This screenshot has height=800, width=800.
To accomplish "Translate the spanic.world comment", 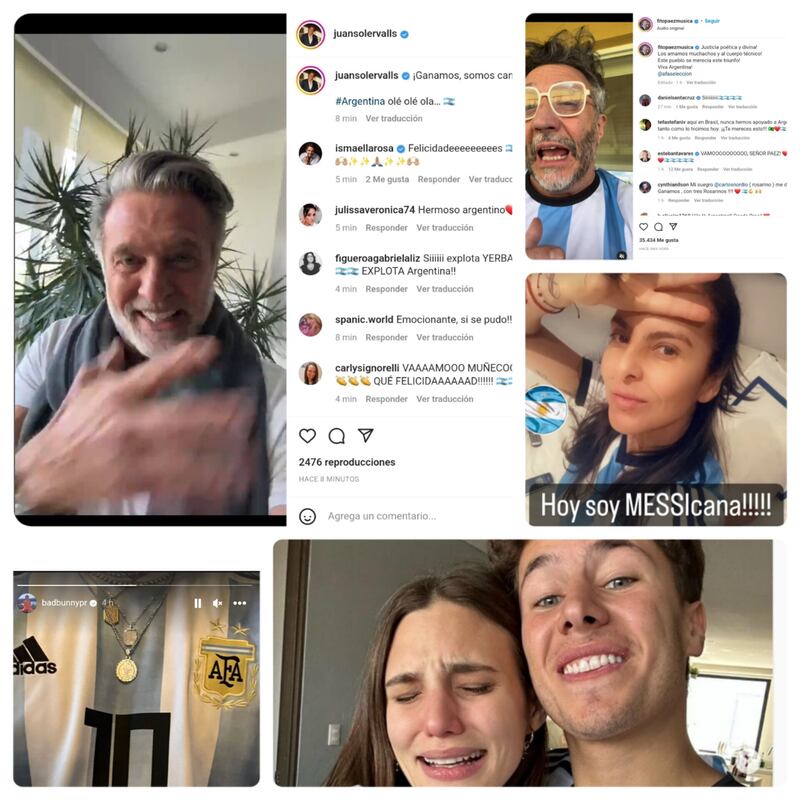I will click(x=444, y=337).
